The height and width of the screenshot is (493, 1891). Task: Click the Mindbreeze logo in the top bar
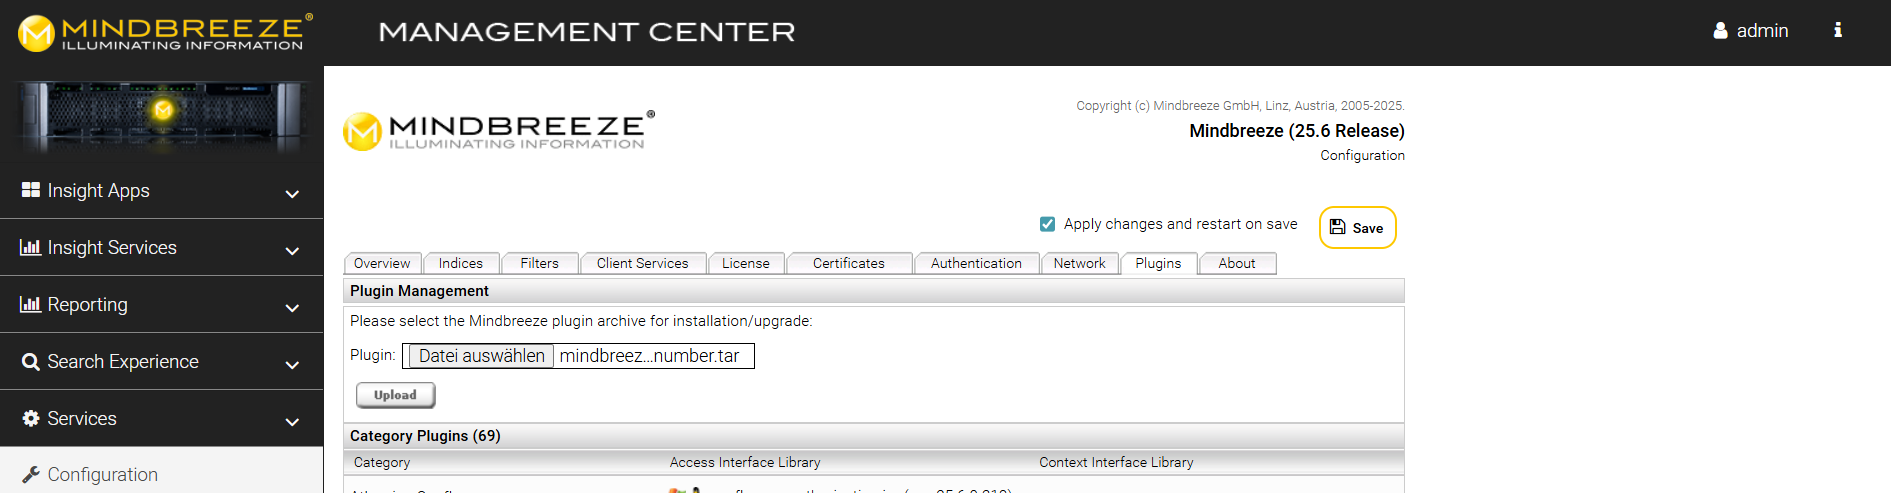[165, 32]
